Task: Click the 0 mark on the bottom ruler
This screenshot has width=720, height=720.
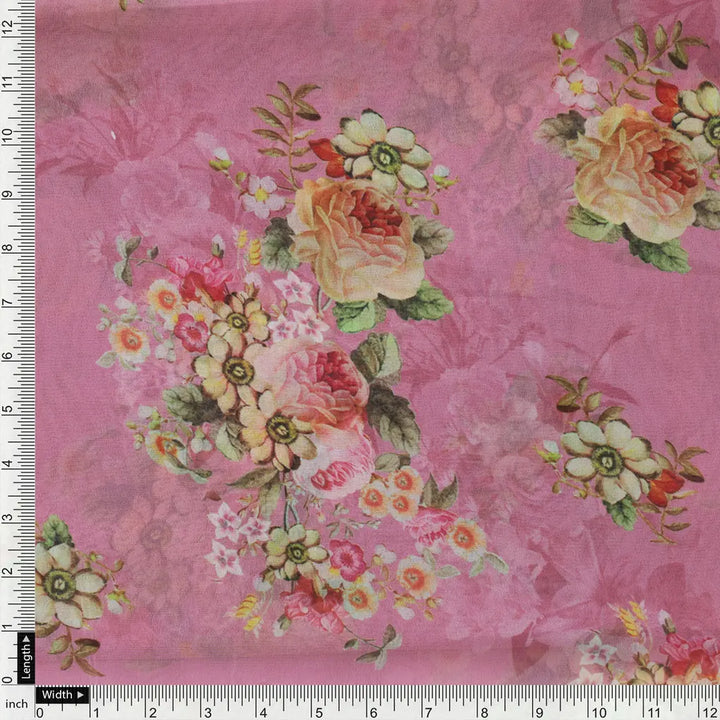Action: click(39, 712)
